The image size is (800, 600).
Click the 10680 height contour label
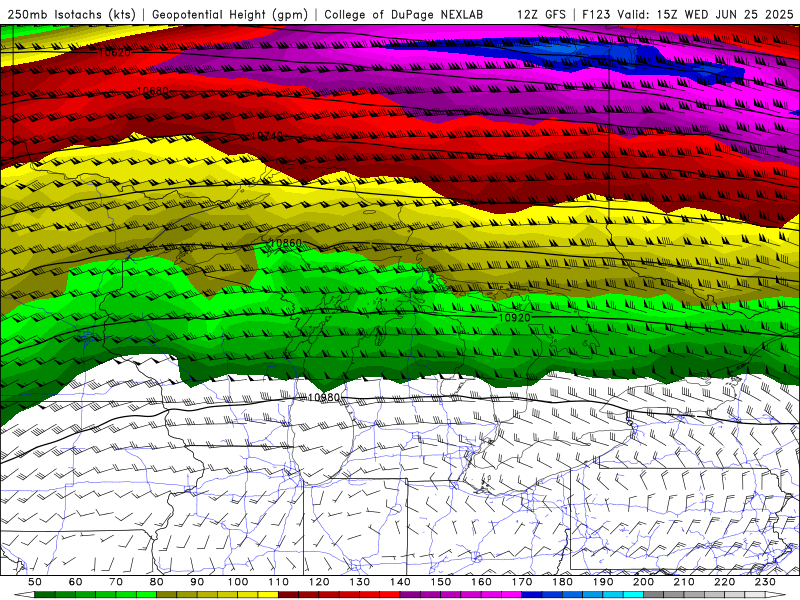153,91
